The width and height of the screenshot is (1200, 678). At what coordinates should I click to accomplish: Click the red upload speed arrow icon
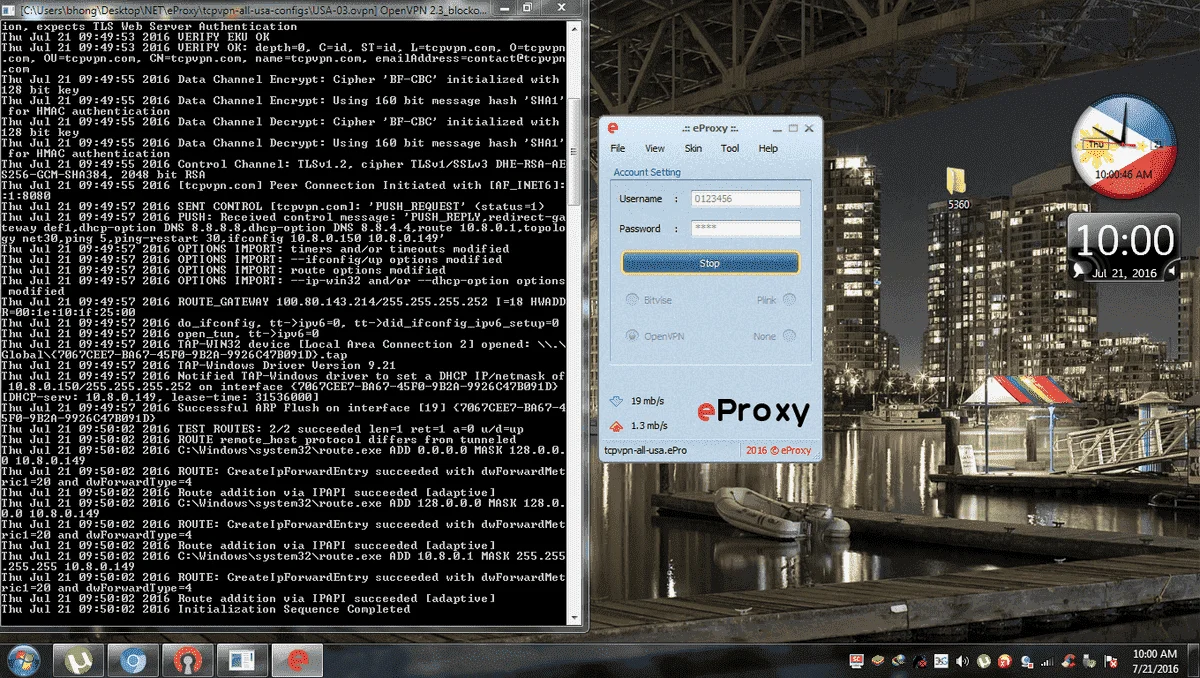point(615,427)
